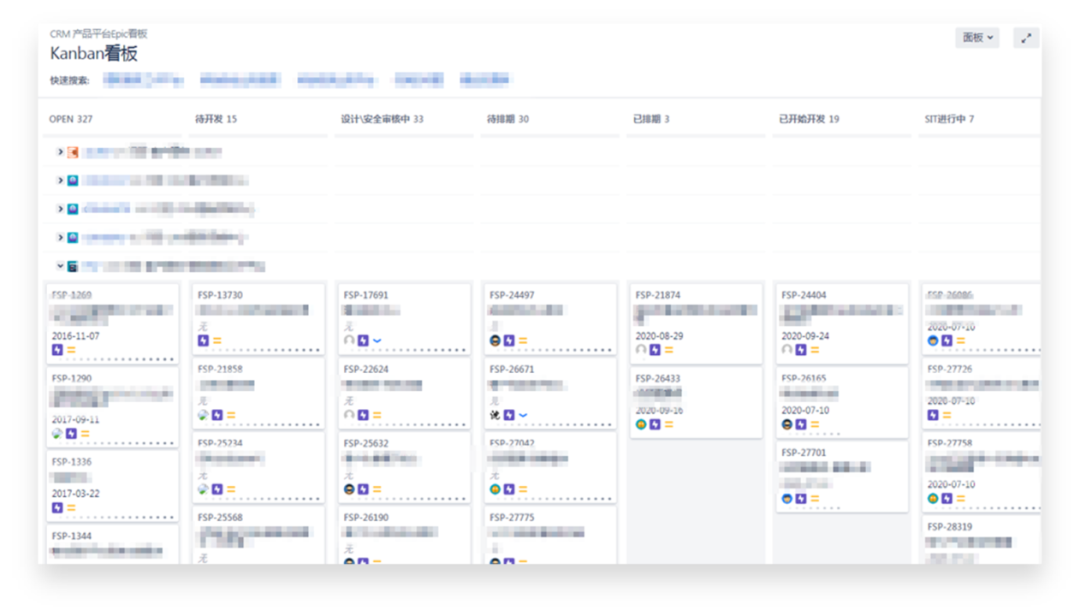Open issue FSP-1290
1080x616 pixels.
coord(72,378)
